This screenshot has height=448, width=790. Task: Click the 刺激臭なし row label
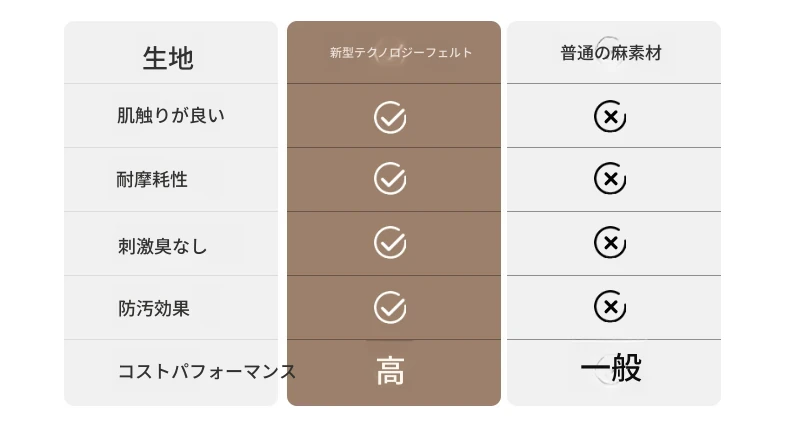(x=163, y=246)
